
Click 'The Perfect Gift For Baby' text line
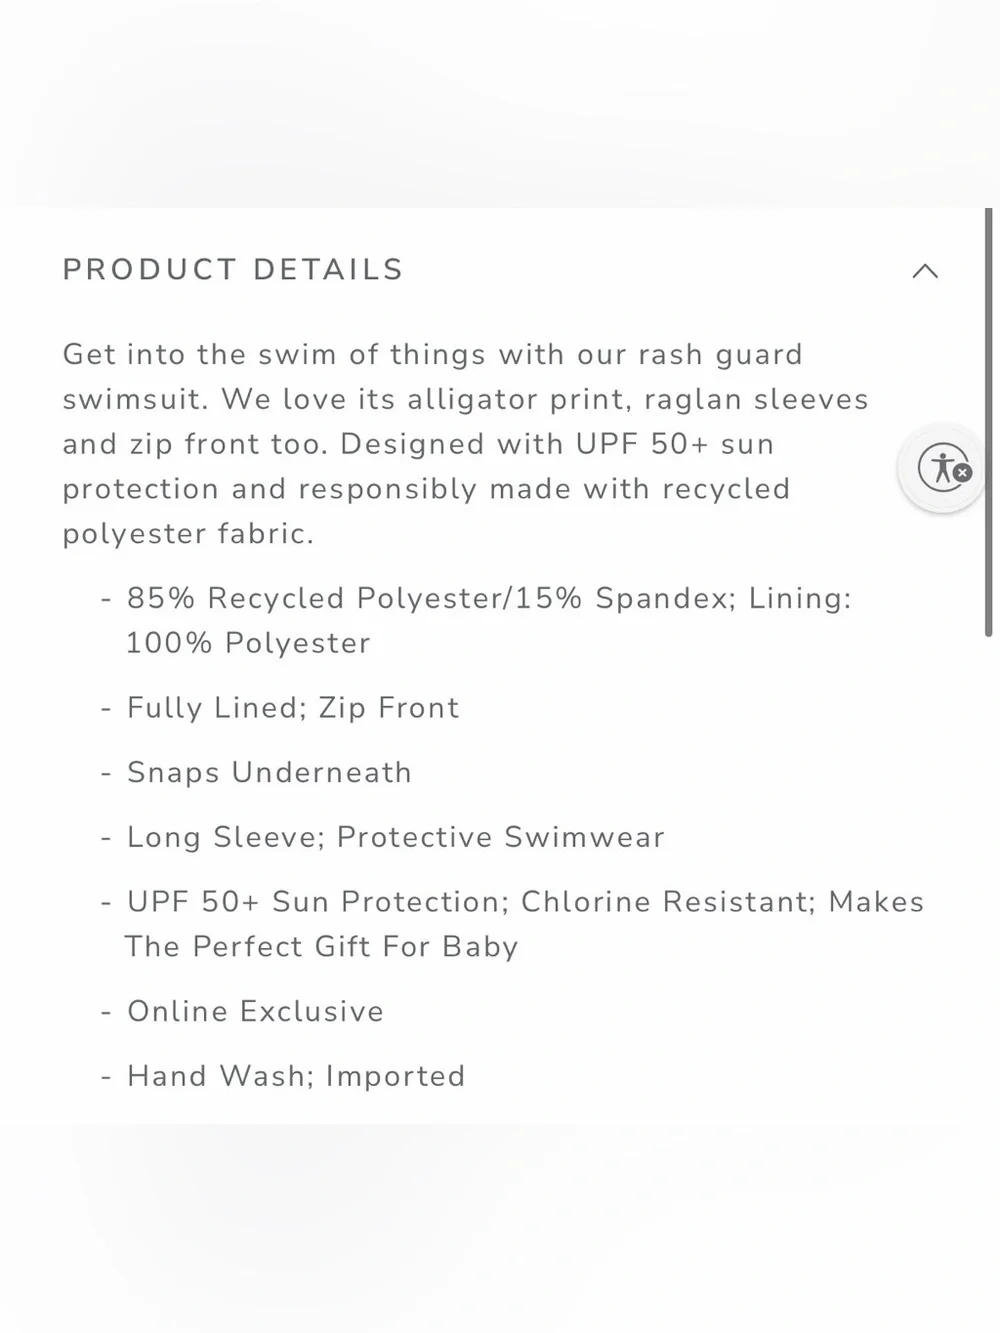tap(321, 947)
